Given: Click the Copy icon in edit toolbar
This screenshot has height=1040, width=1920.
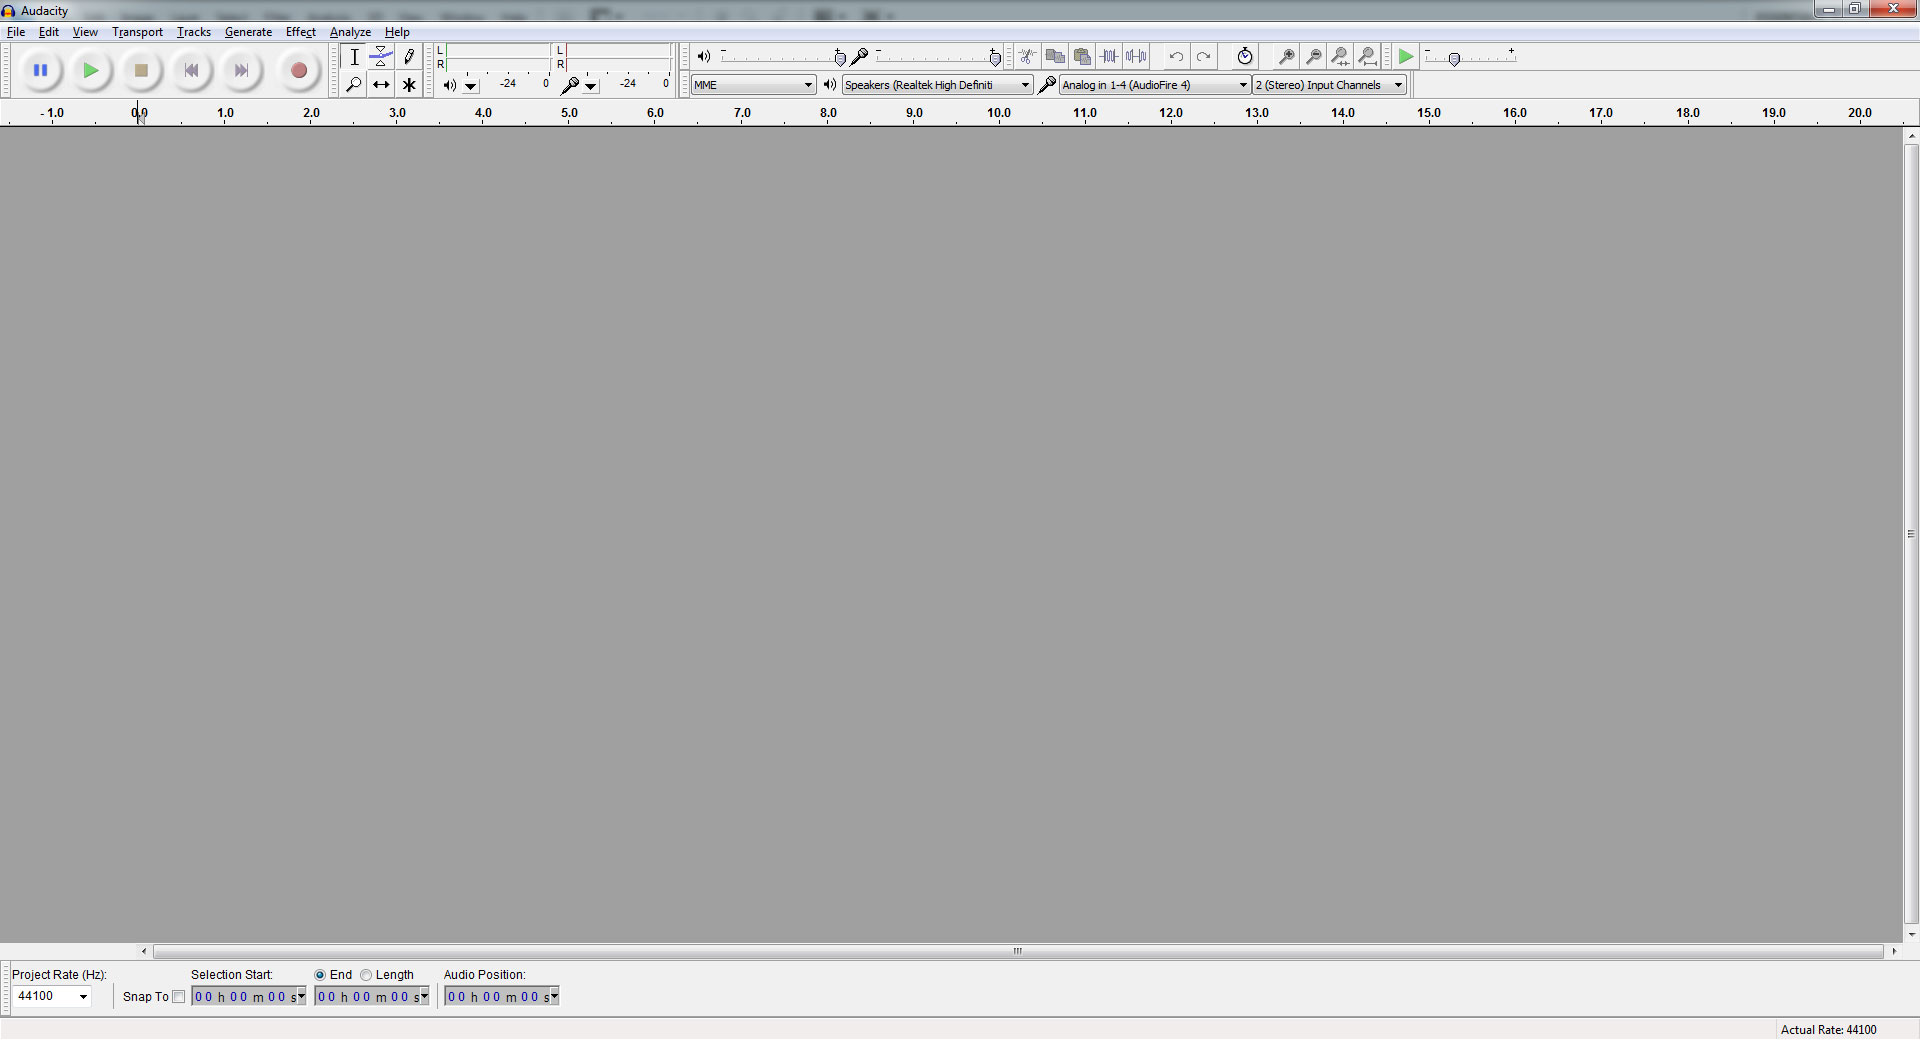Looking at the screenshot, I should coord(1055,57).
